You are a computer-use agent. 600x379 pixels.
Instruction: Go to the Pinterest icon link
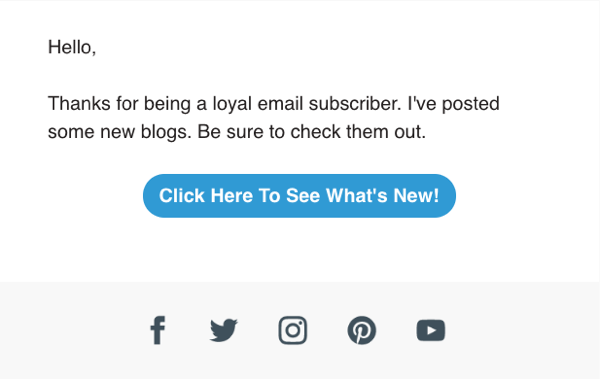pyautogui.click(x=362, y=330)
